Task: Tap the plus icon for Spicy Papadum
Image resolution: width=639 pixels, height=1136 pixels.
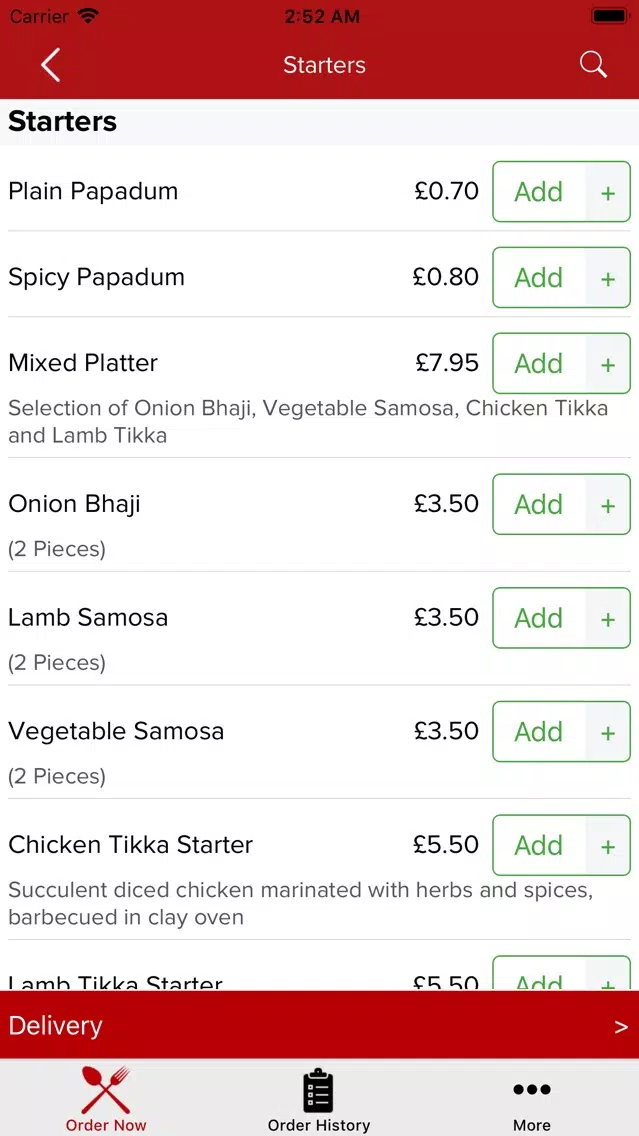Action: pyautogui.click(x=608, y=278)
